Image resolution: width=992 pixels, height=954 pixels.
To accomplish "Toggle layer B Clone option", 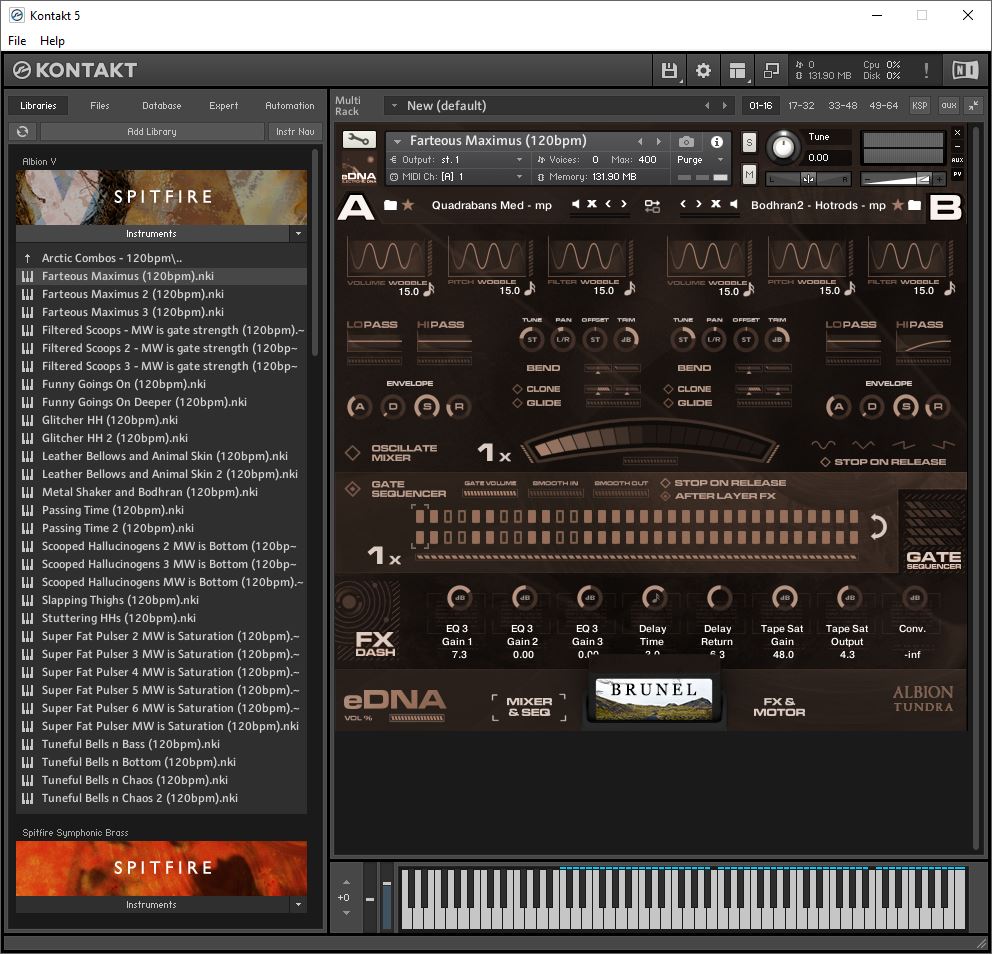I will click(x=668, y=389).
